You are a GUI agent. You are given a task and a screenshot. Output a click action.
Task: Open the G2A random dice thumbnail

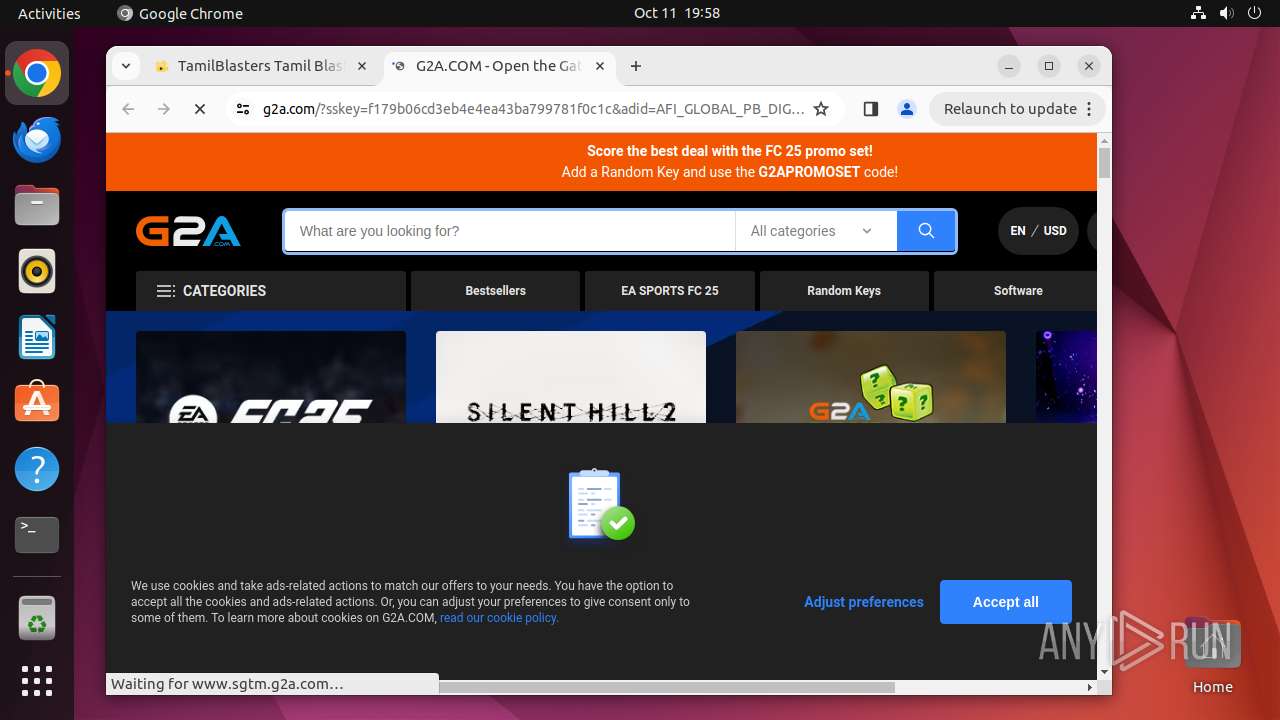871,377
